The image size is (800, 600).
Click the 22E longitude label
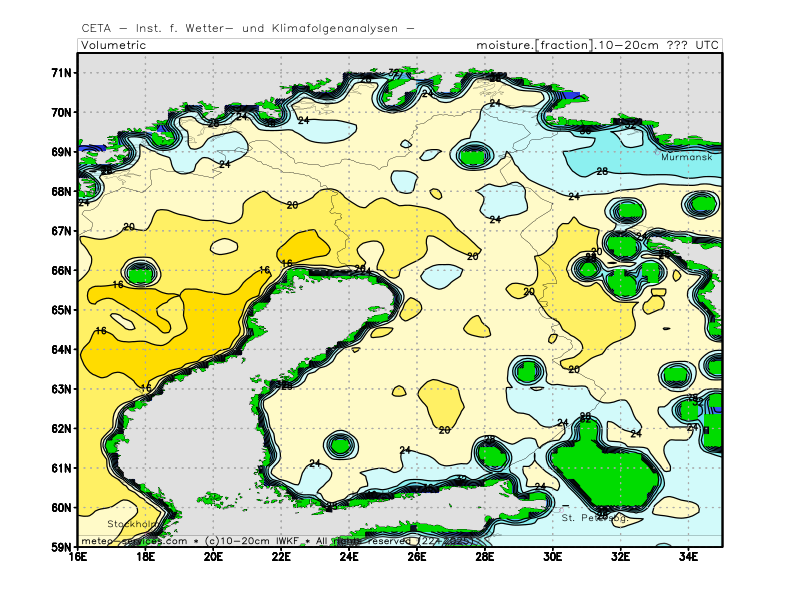coord(281,556)
